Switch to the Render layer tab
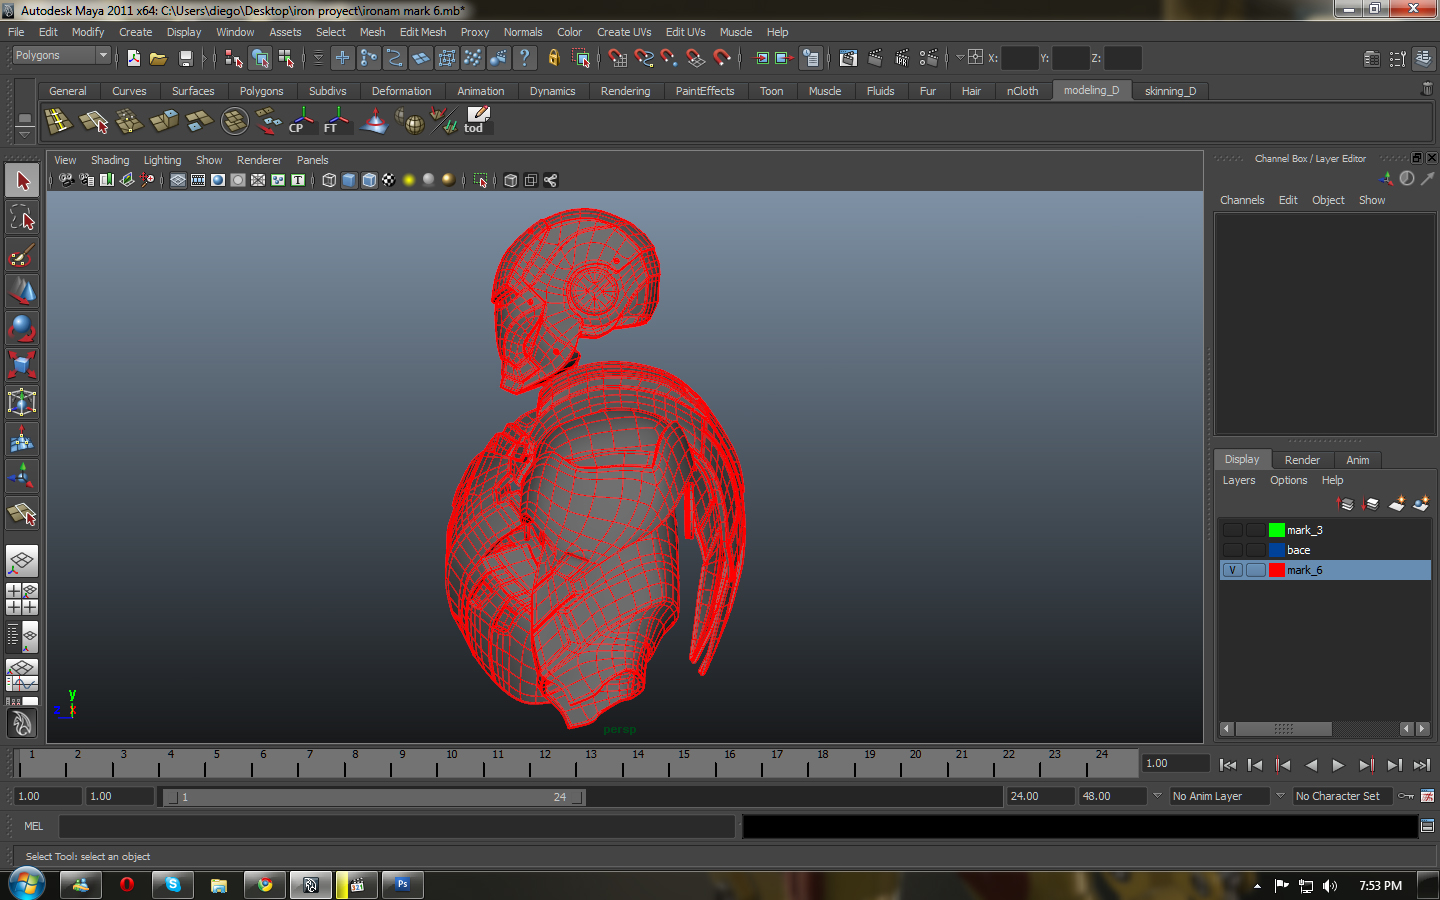The height and width of the screenshot is (900, 1440). [x=1302, y=460]
